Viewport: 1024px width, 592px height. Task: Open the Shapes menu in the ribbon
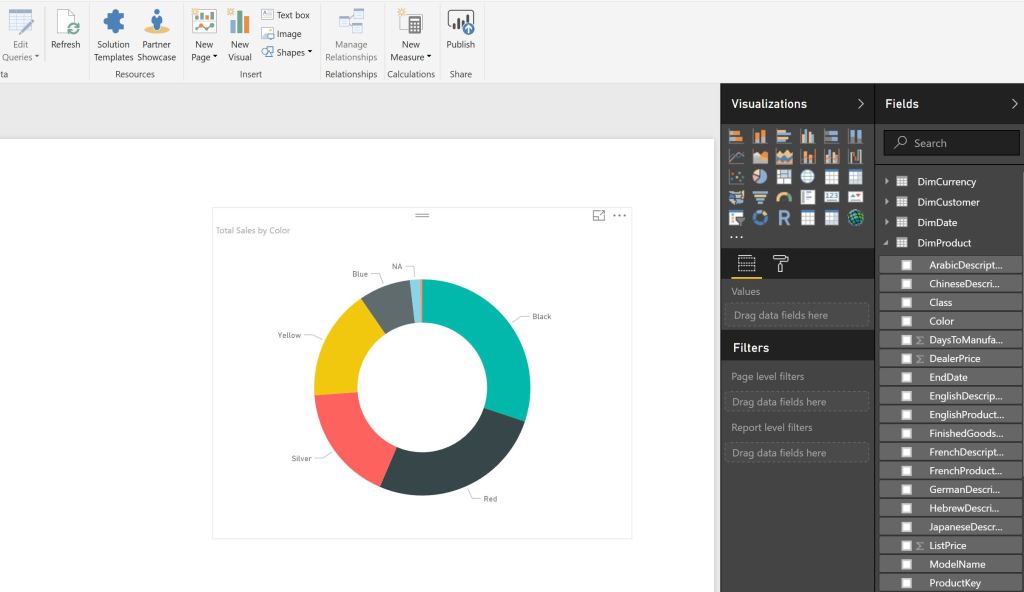point(287,52)
